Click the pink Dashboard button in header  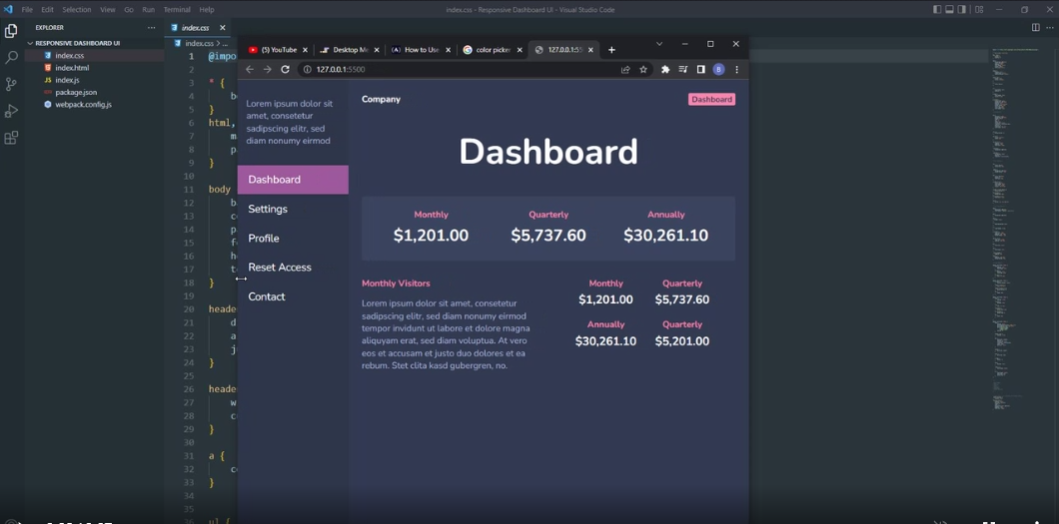click(x=711, y=99)
